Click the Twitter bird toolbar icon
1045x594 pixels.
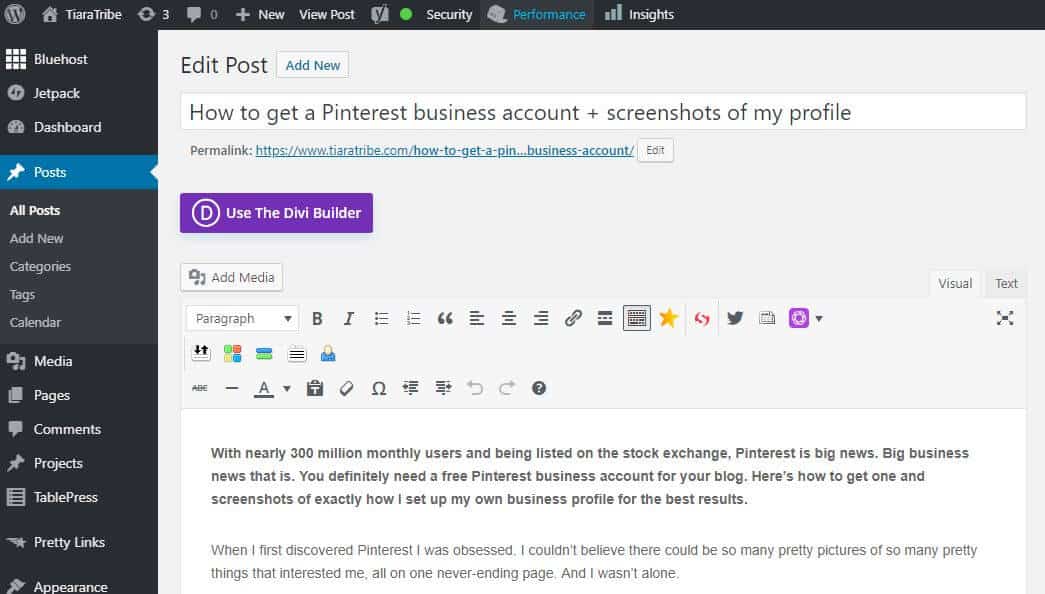pyautogui.click(x=734, y=318)
